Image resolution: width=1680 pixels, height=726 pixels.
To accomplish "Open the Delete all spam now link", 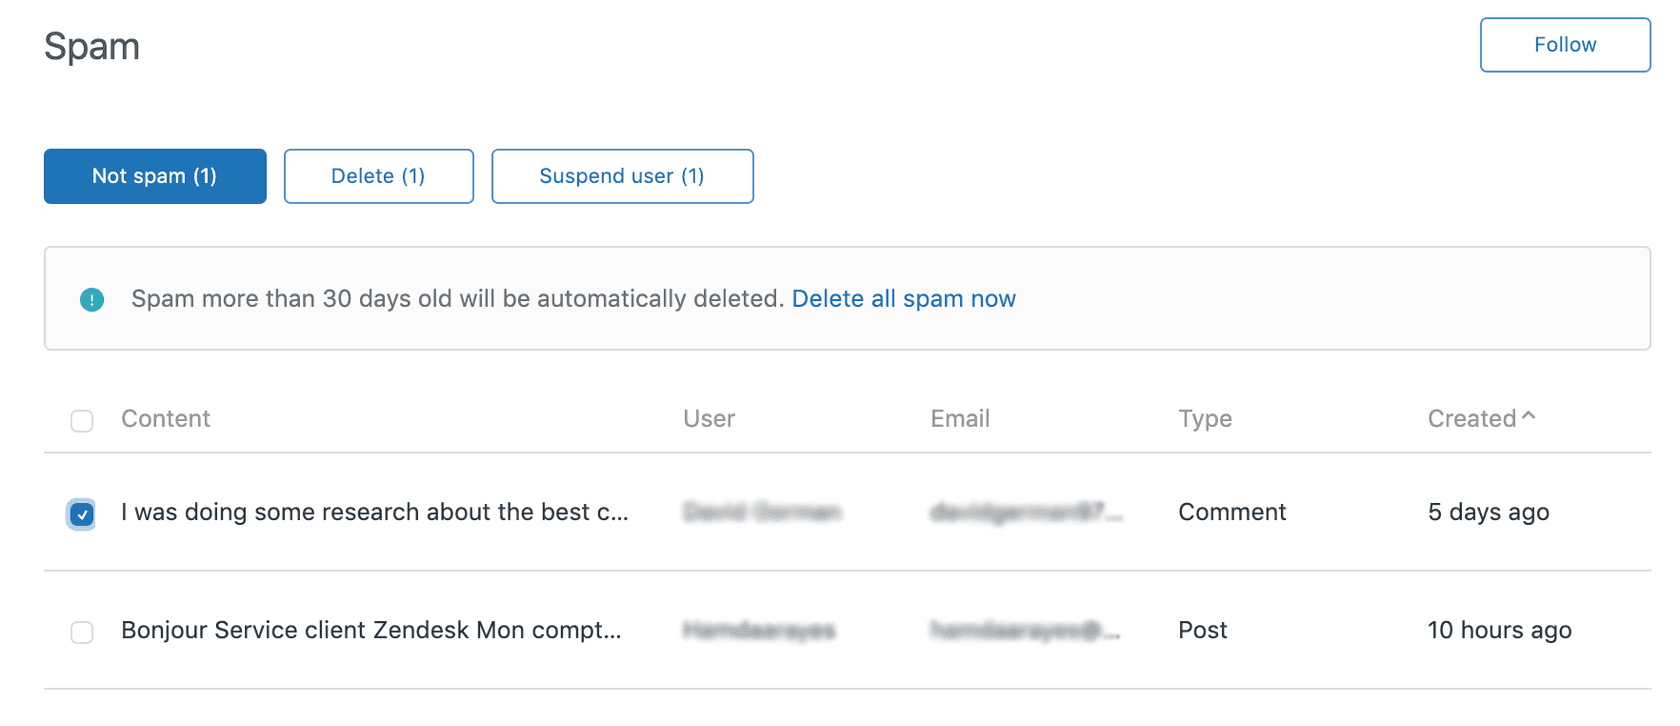I will point(903,298).
